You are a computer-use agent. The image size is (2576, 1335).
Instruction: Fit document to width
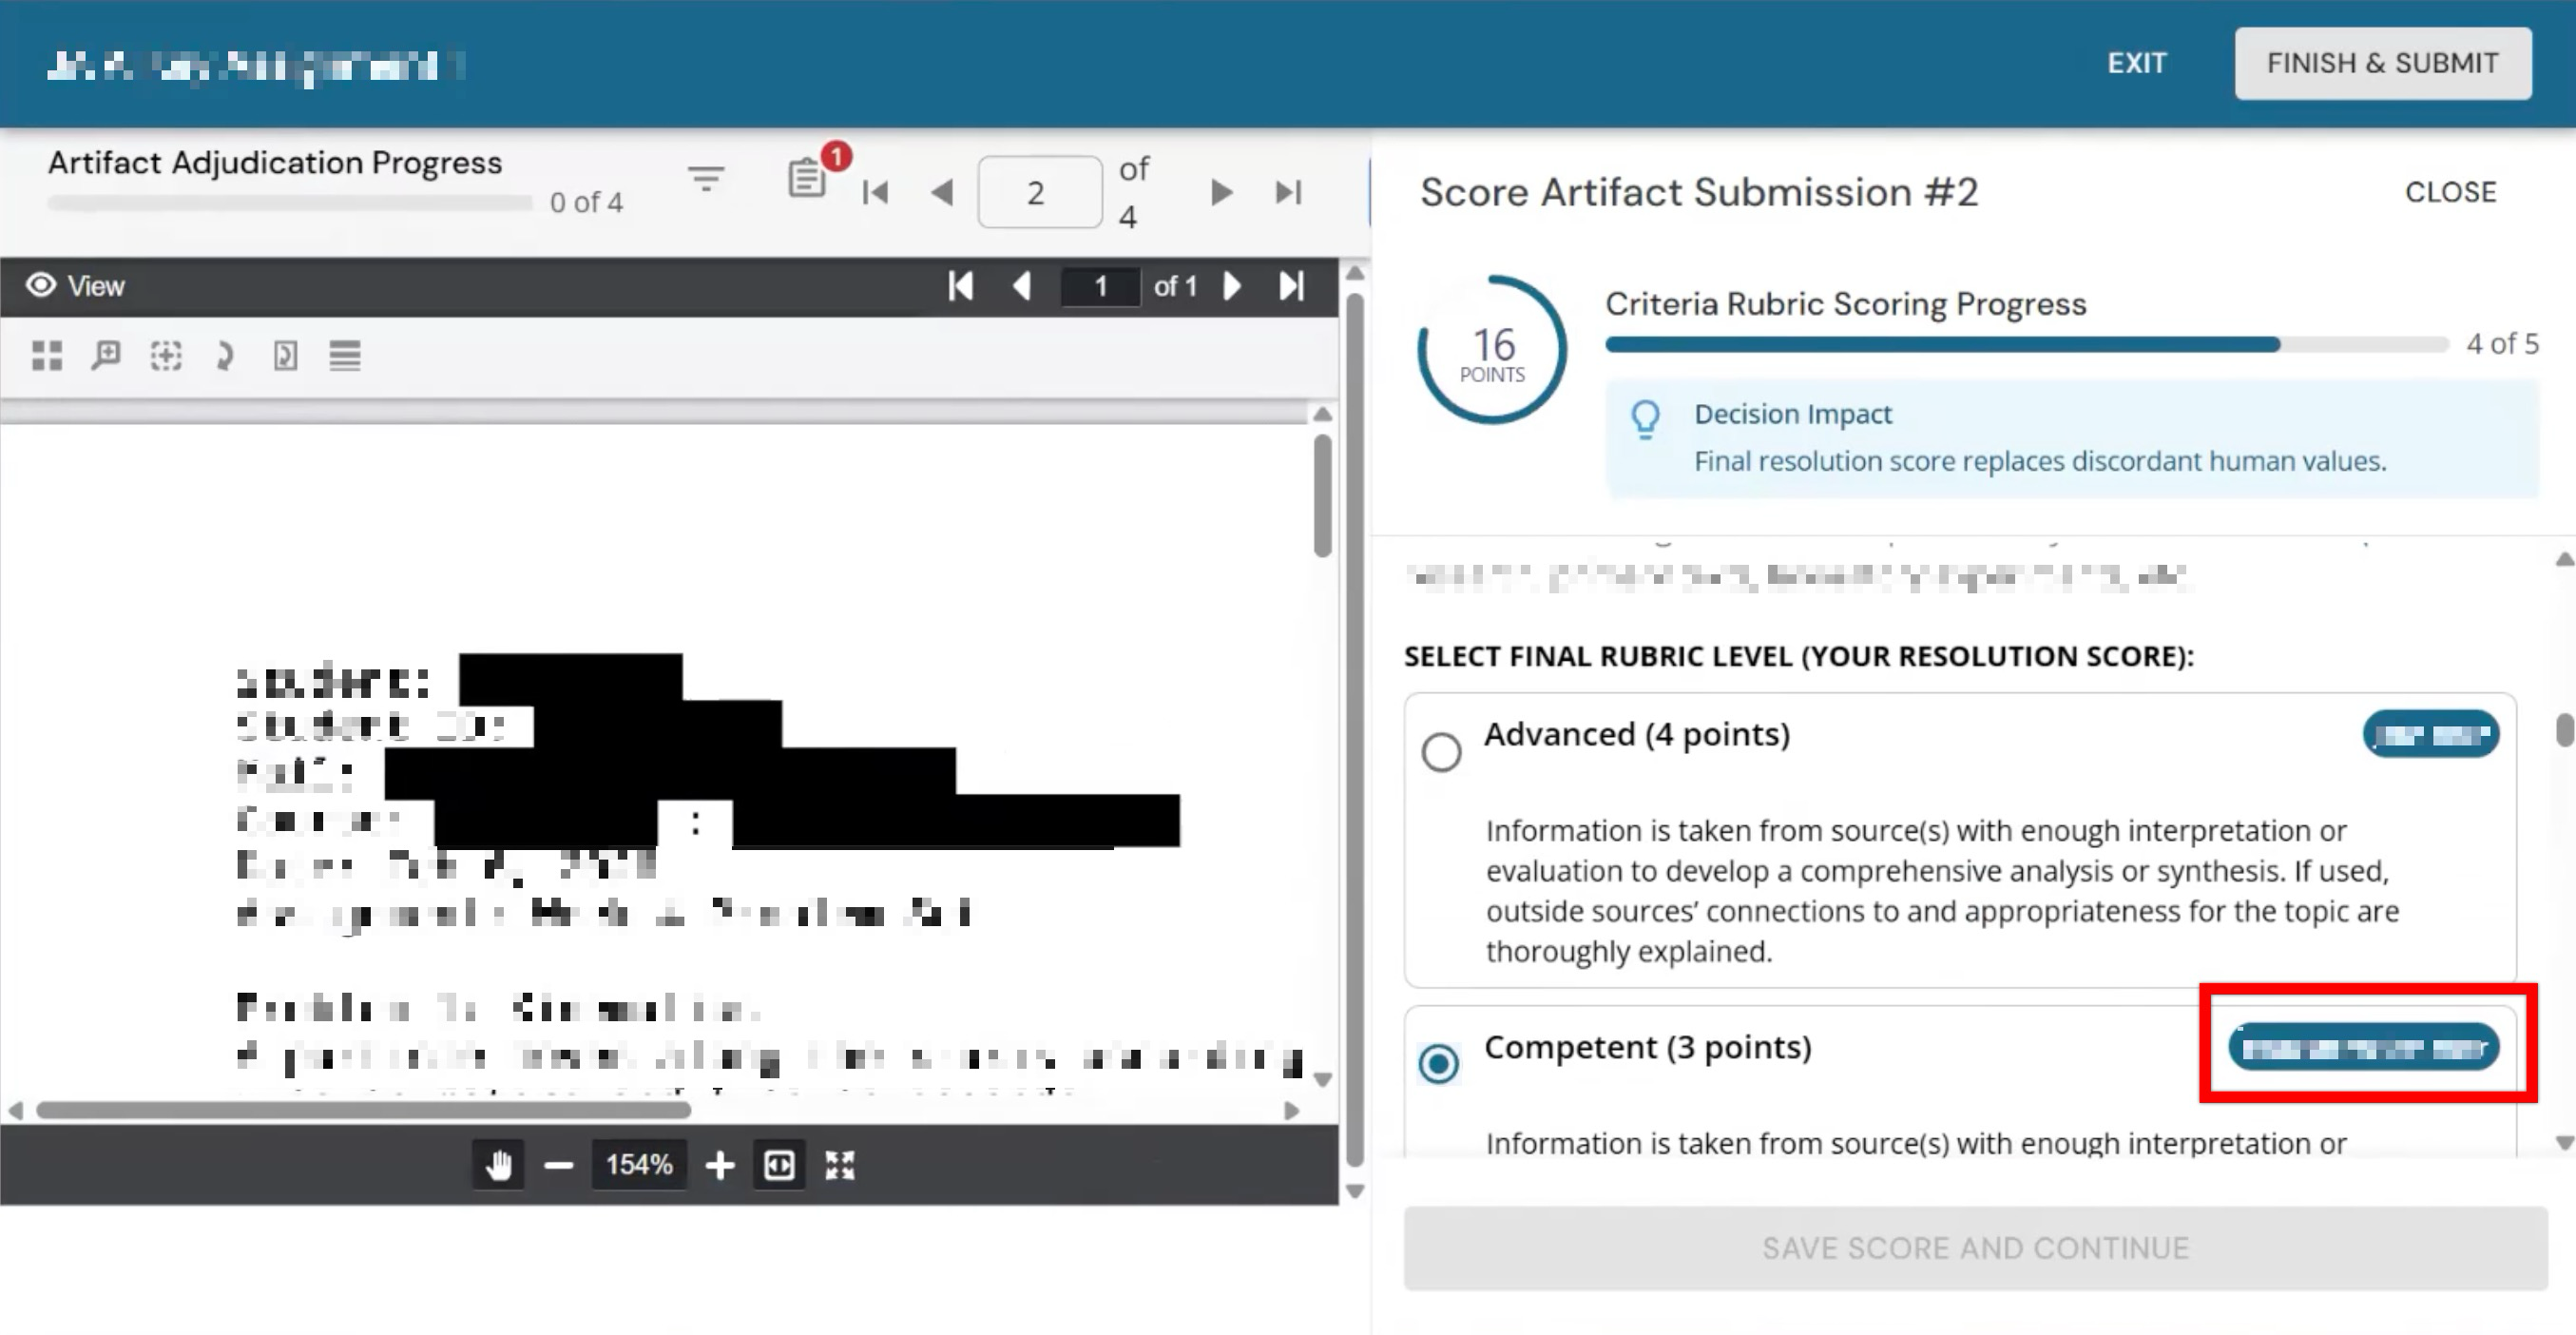coord(779,1164)
